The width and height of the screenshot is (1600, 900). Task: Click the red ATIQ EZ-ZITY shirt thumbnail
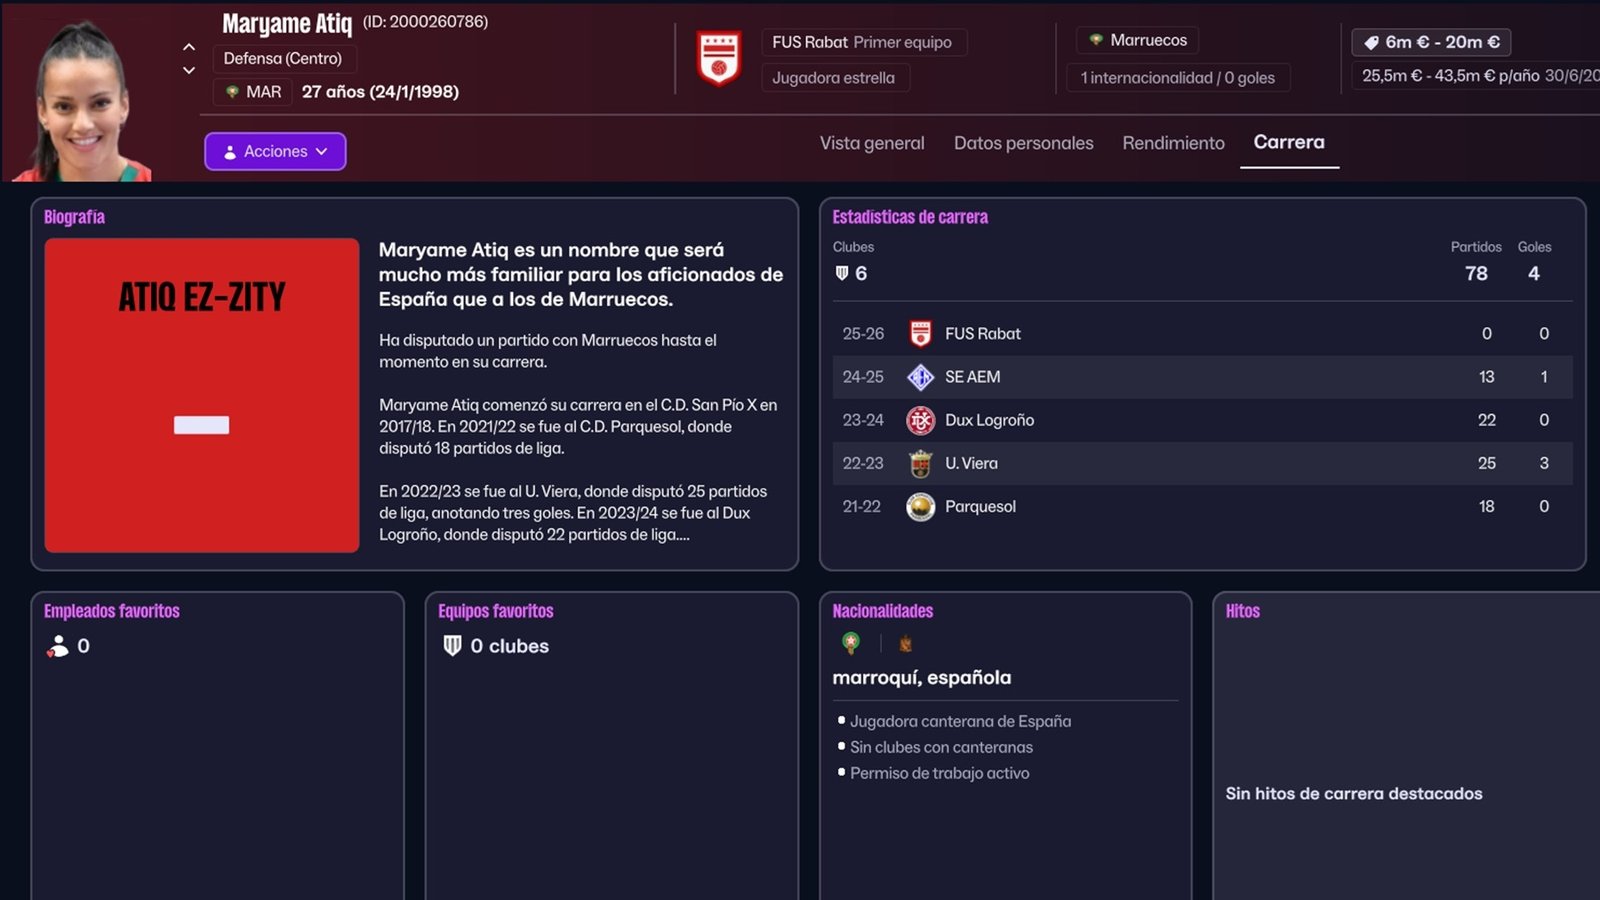[x=202, y=395]
